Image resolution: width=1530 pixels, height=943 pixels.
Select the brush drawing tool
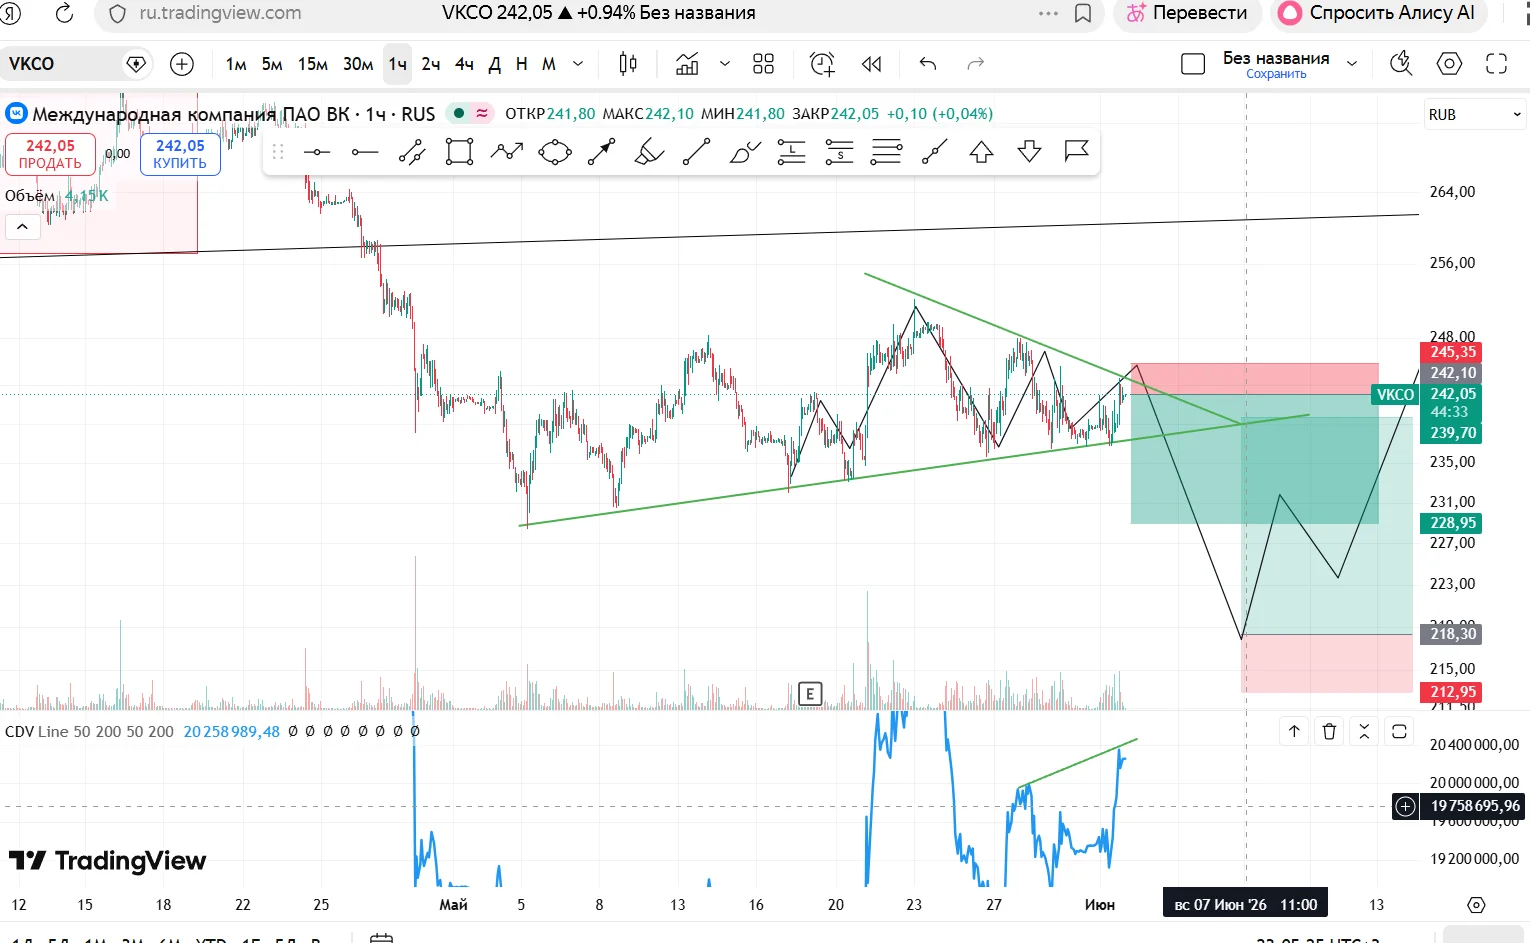point(744,152)
